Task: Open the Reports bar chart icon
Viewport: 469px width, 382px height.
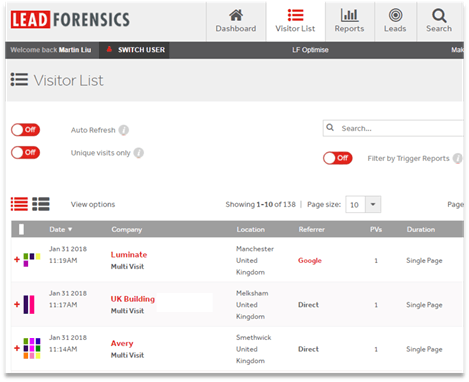Action: (x=349, y=15)
